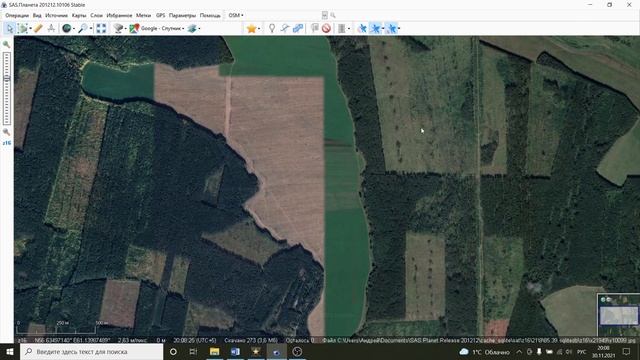The width and height of the screenshot is (640, 360).
Task: Expand globe tool dropdown arrow
Action: coord(73,29)
